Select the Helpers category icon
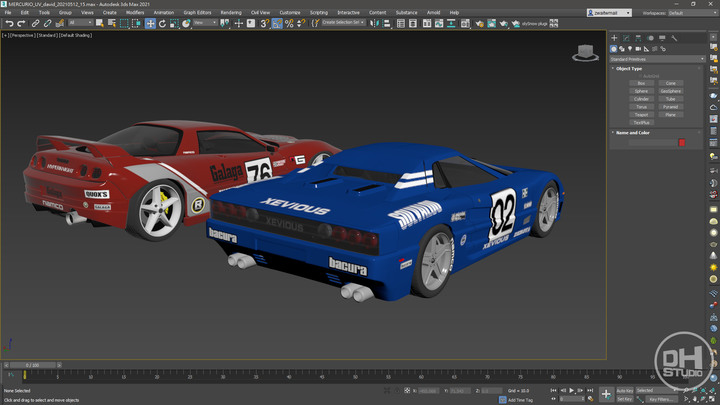This screenshot has width=720, height=405. 647,49
